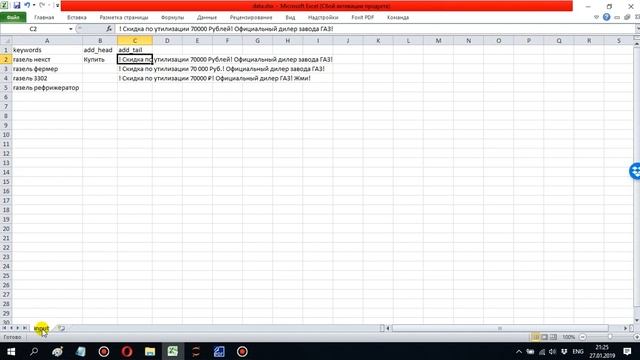Click the taskbar search magnifier icon
This screenshot has width=640, height=360.
pyautogui.click(x=34, y=351)
